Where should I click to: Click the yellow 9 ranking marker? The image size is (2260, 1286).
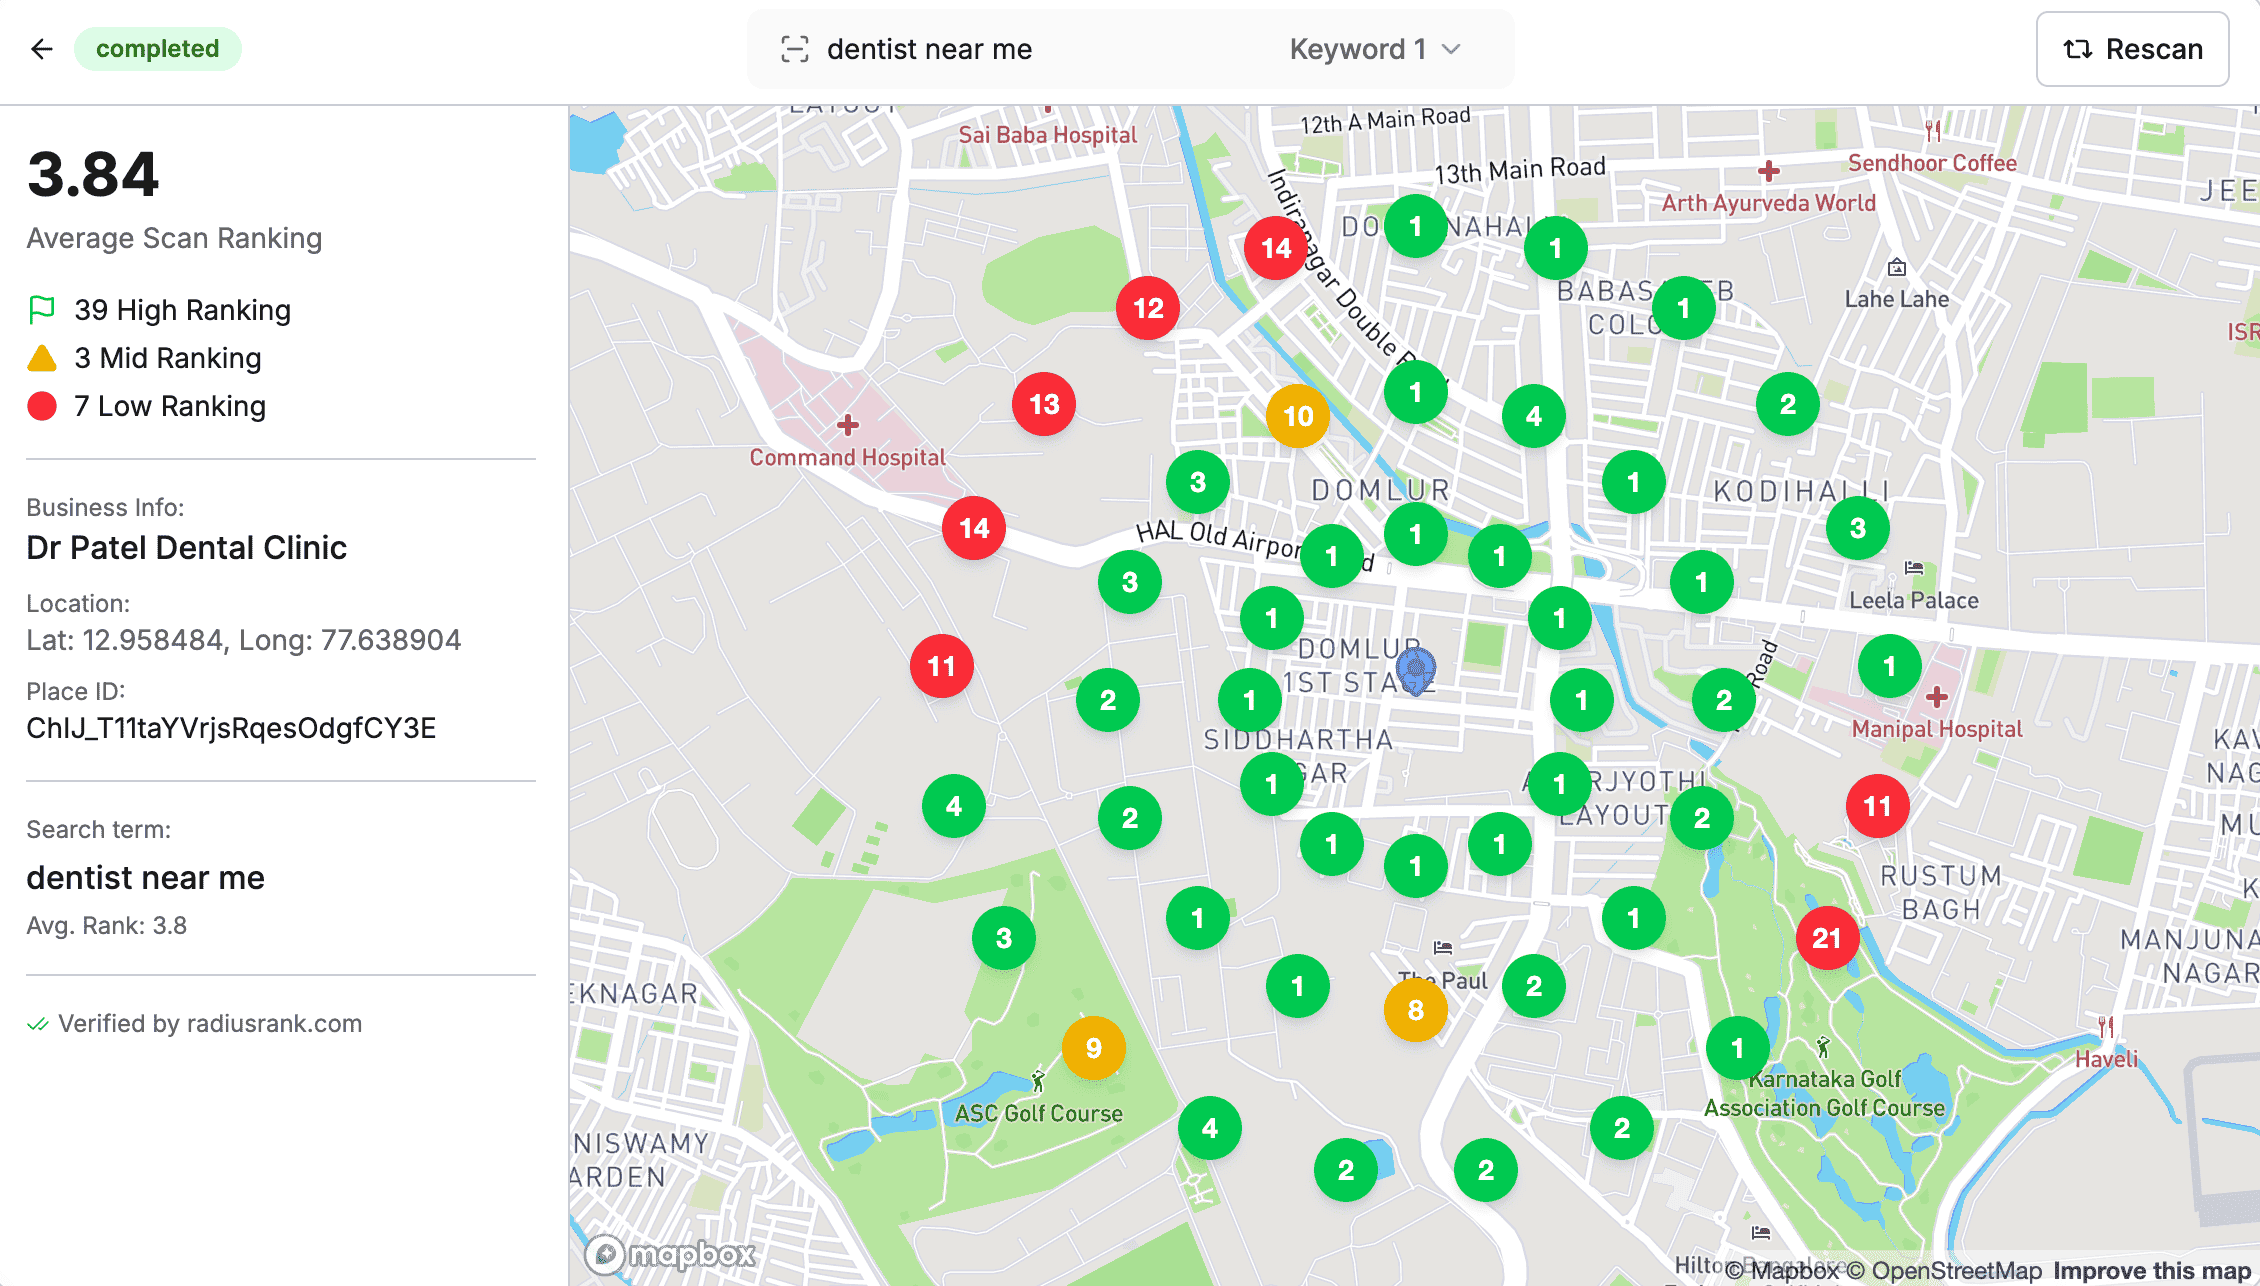tap(1093, 1048)
